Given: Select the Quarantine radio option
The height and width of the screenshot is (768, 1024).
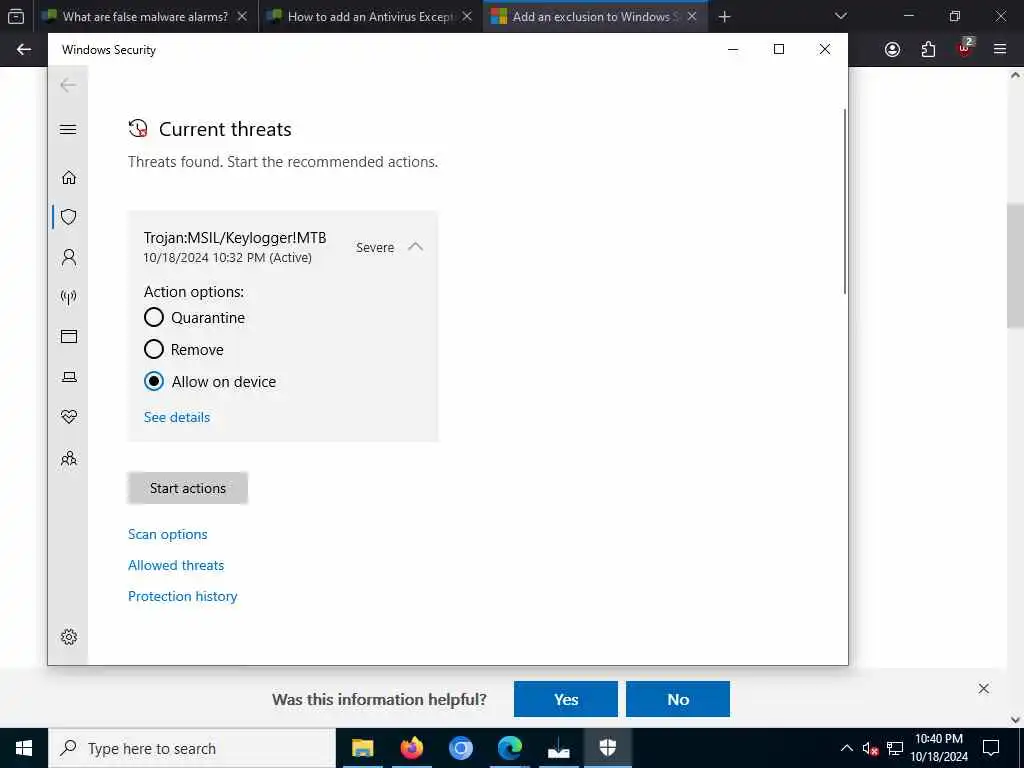Looking at the screenshot, I should coord(153,317).
